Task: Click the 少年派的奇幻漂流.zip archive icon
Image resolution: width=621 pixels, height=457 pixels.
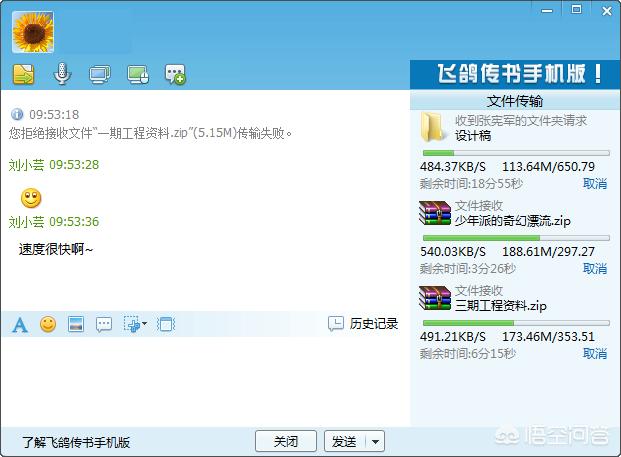Action: pos(435,213)
